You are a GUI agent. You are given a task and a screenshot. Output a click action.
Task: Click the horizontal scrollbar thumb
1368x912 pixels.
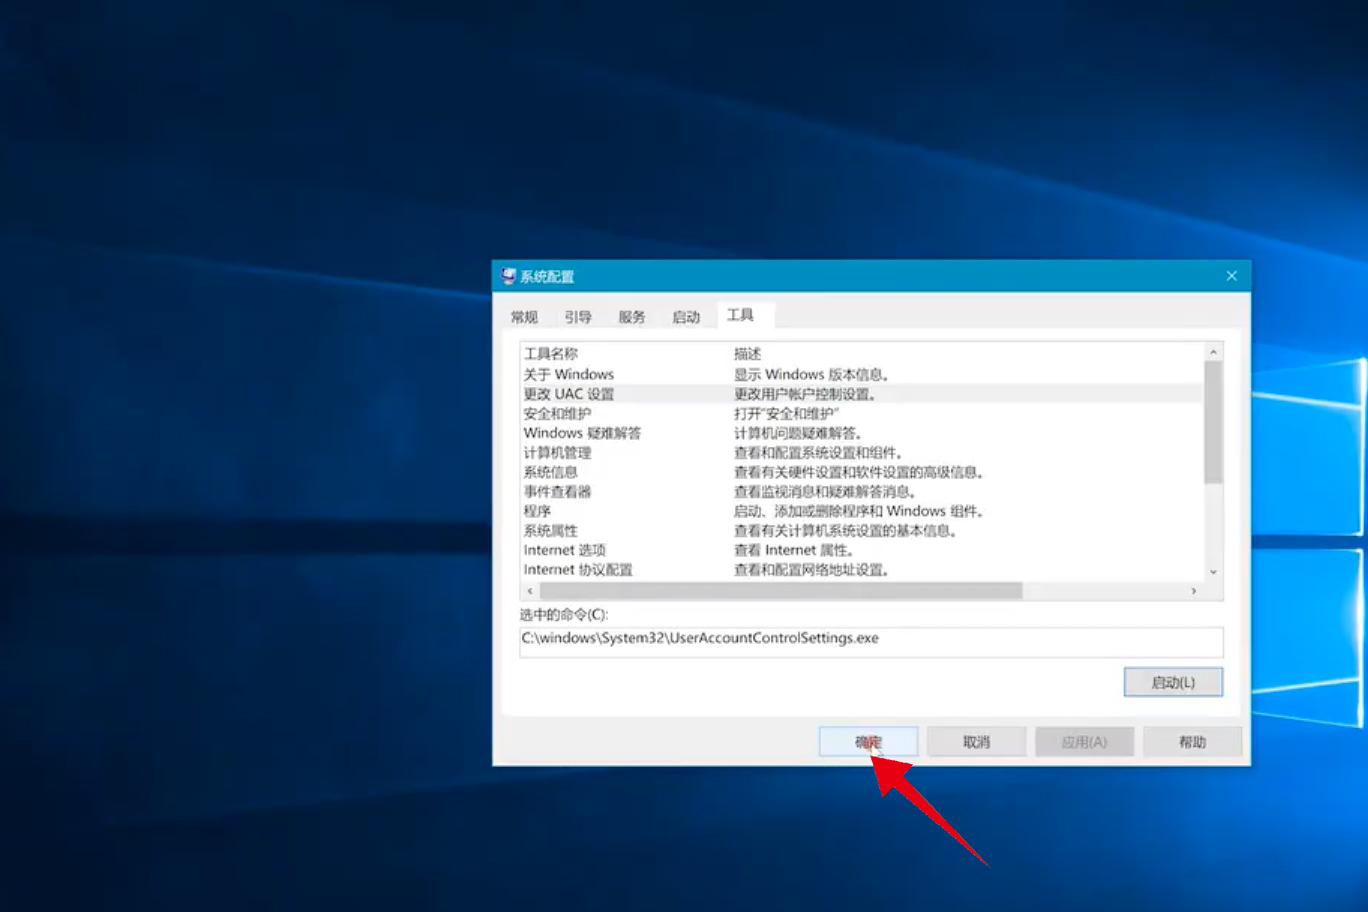[x=781, y=591]
